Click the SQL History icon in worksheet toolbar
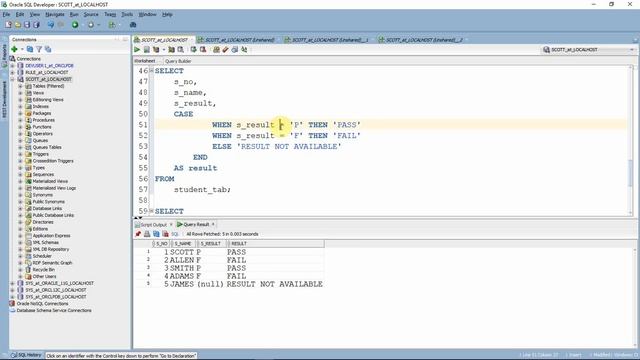The image size is (640, 360). [235, 50]
